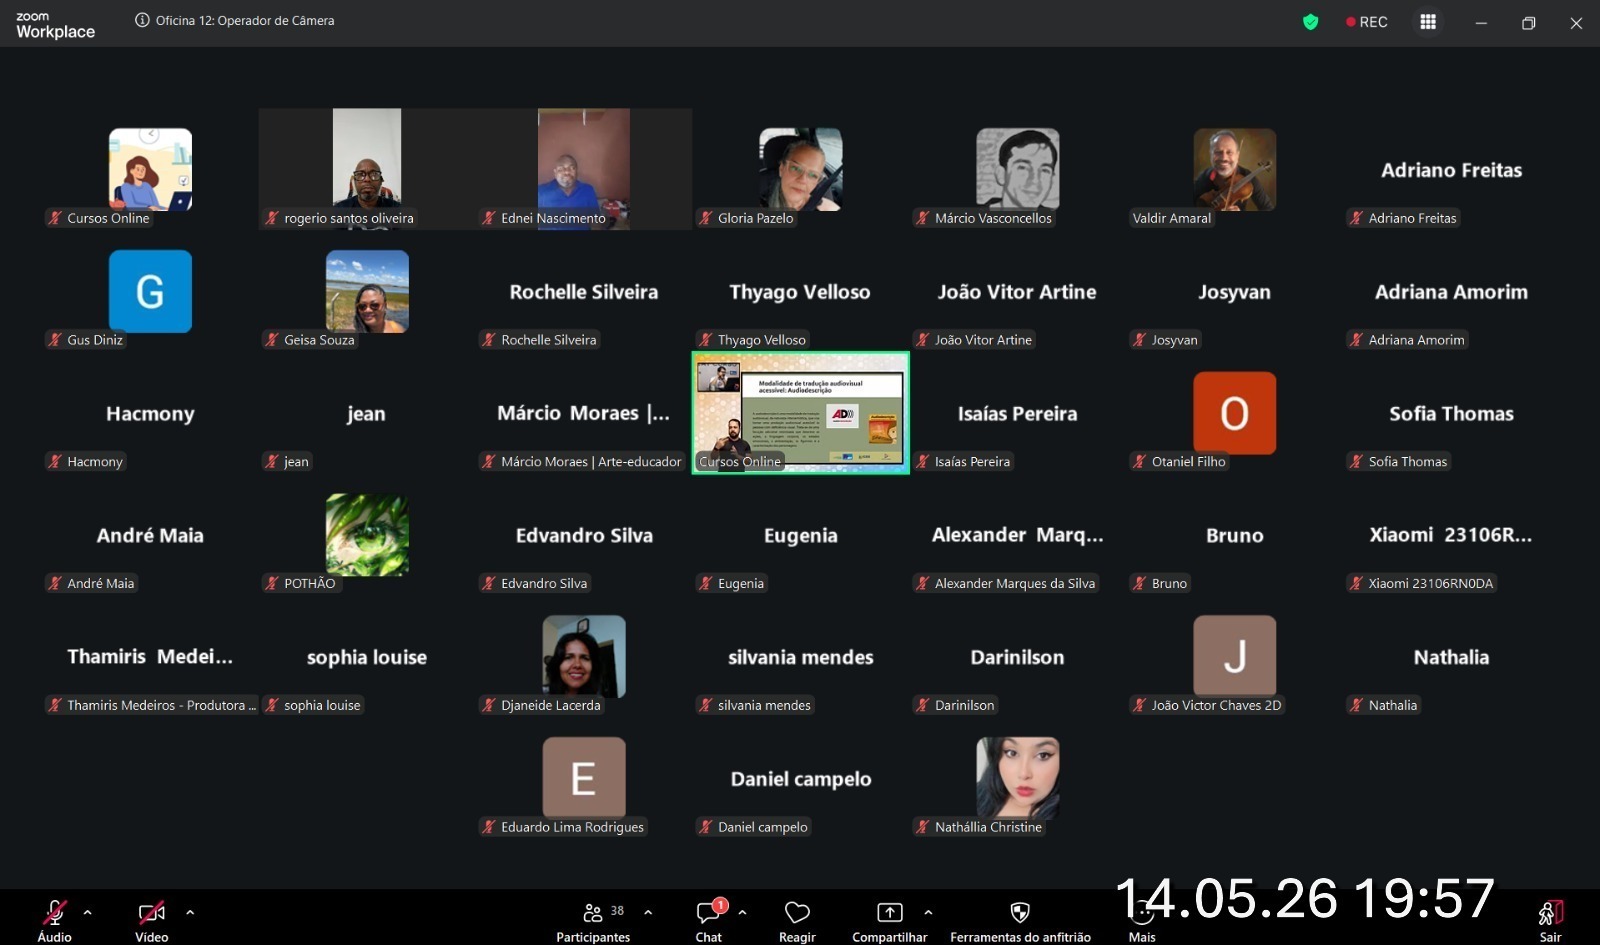
Task: Select Ednei Nascimento video tile
Action: (x=584, y=168)
